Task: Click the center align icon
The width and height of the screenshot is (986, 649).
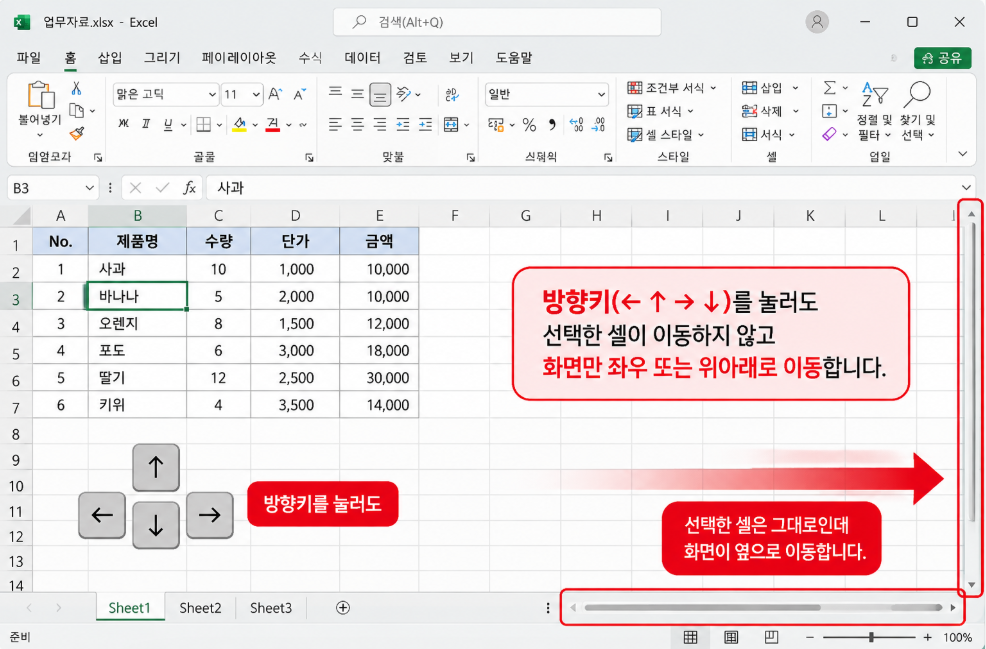Action: click(x=357, y=125)
